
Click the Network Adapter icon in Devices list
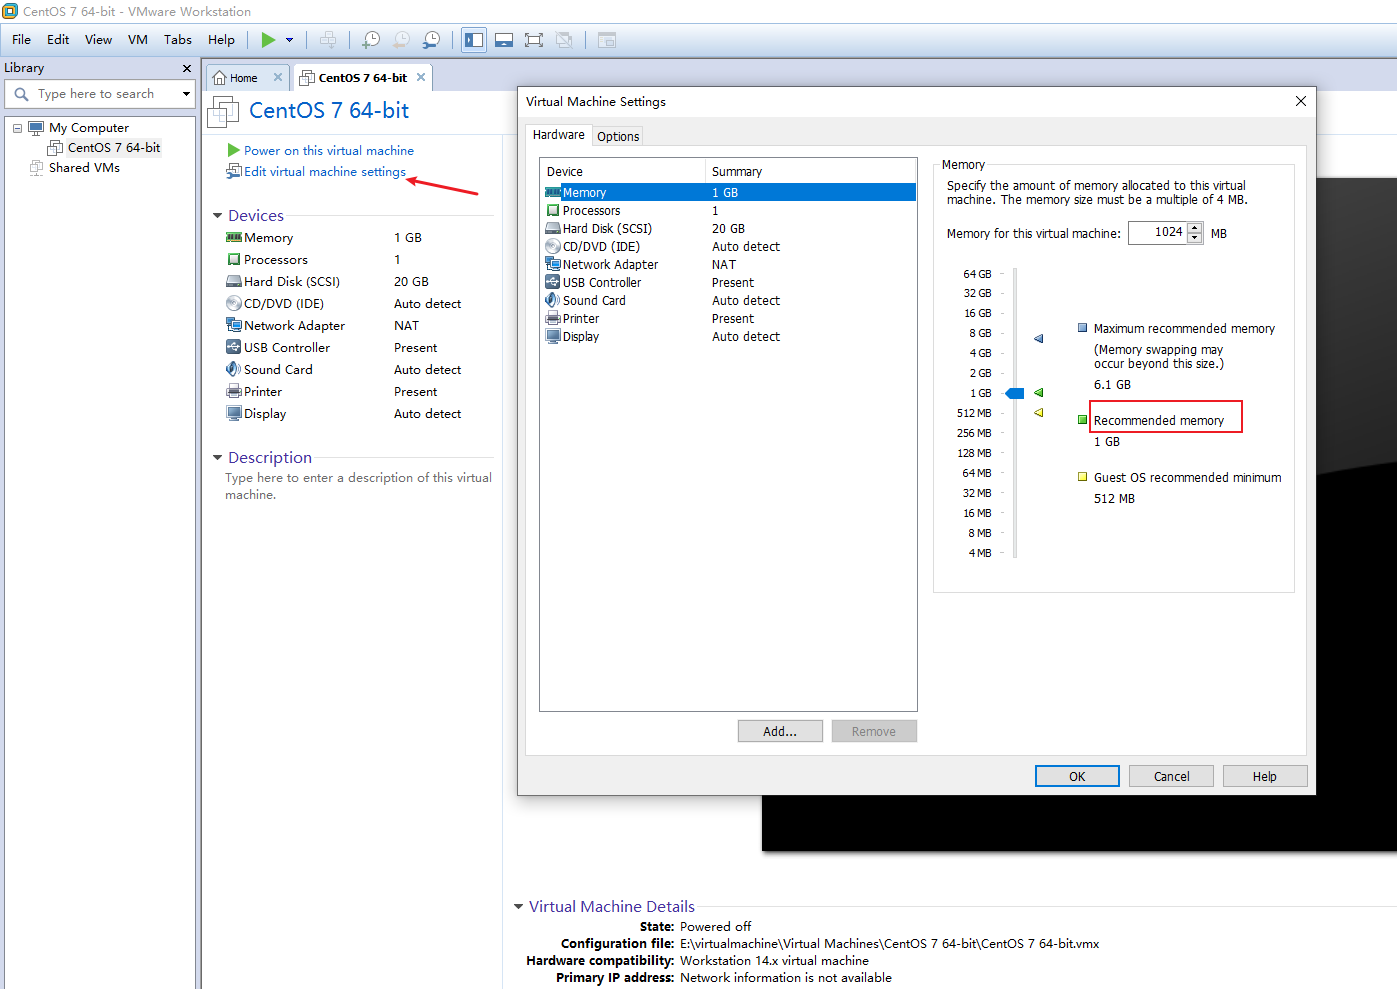point(234,326)
